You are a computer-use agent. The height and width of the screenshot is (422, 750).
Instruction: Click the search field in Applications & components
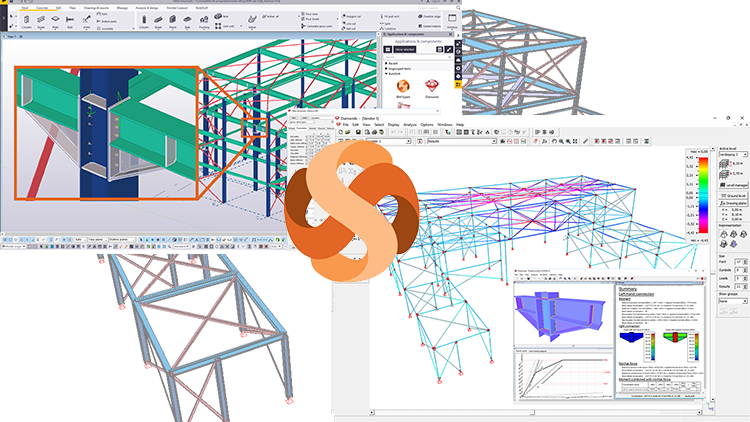pos(418,57)
